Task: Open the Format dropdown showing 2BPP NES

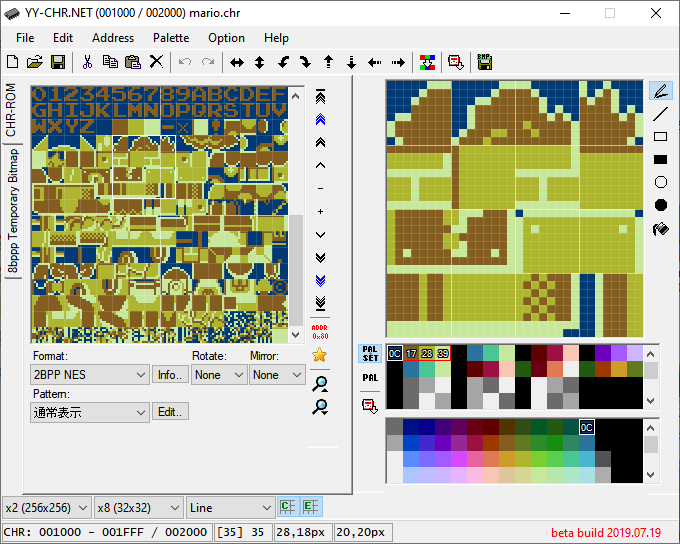Action: 90,374
